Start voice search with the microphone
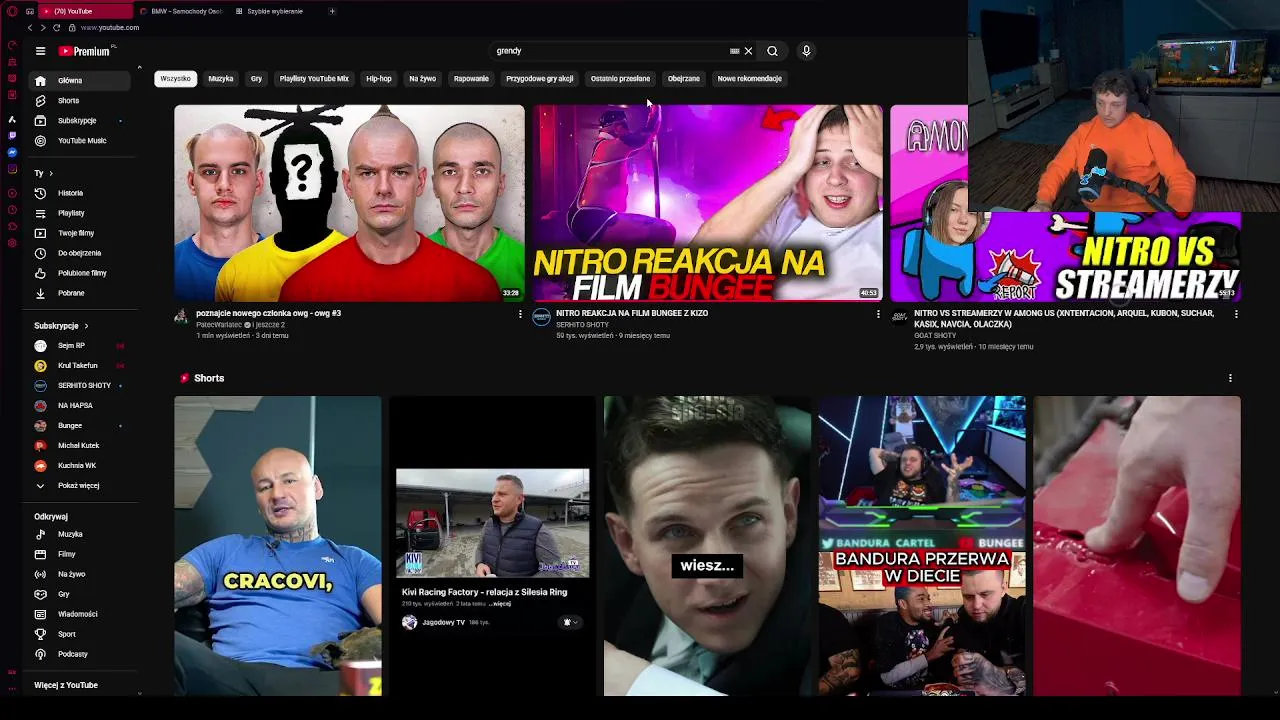This screenshot has height=720, width=1280. point(806,51)
